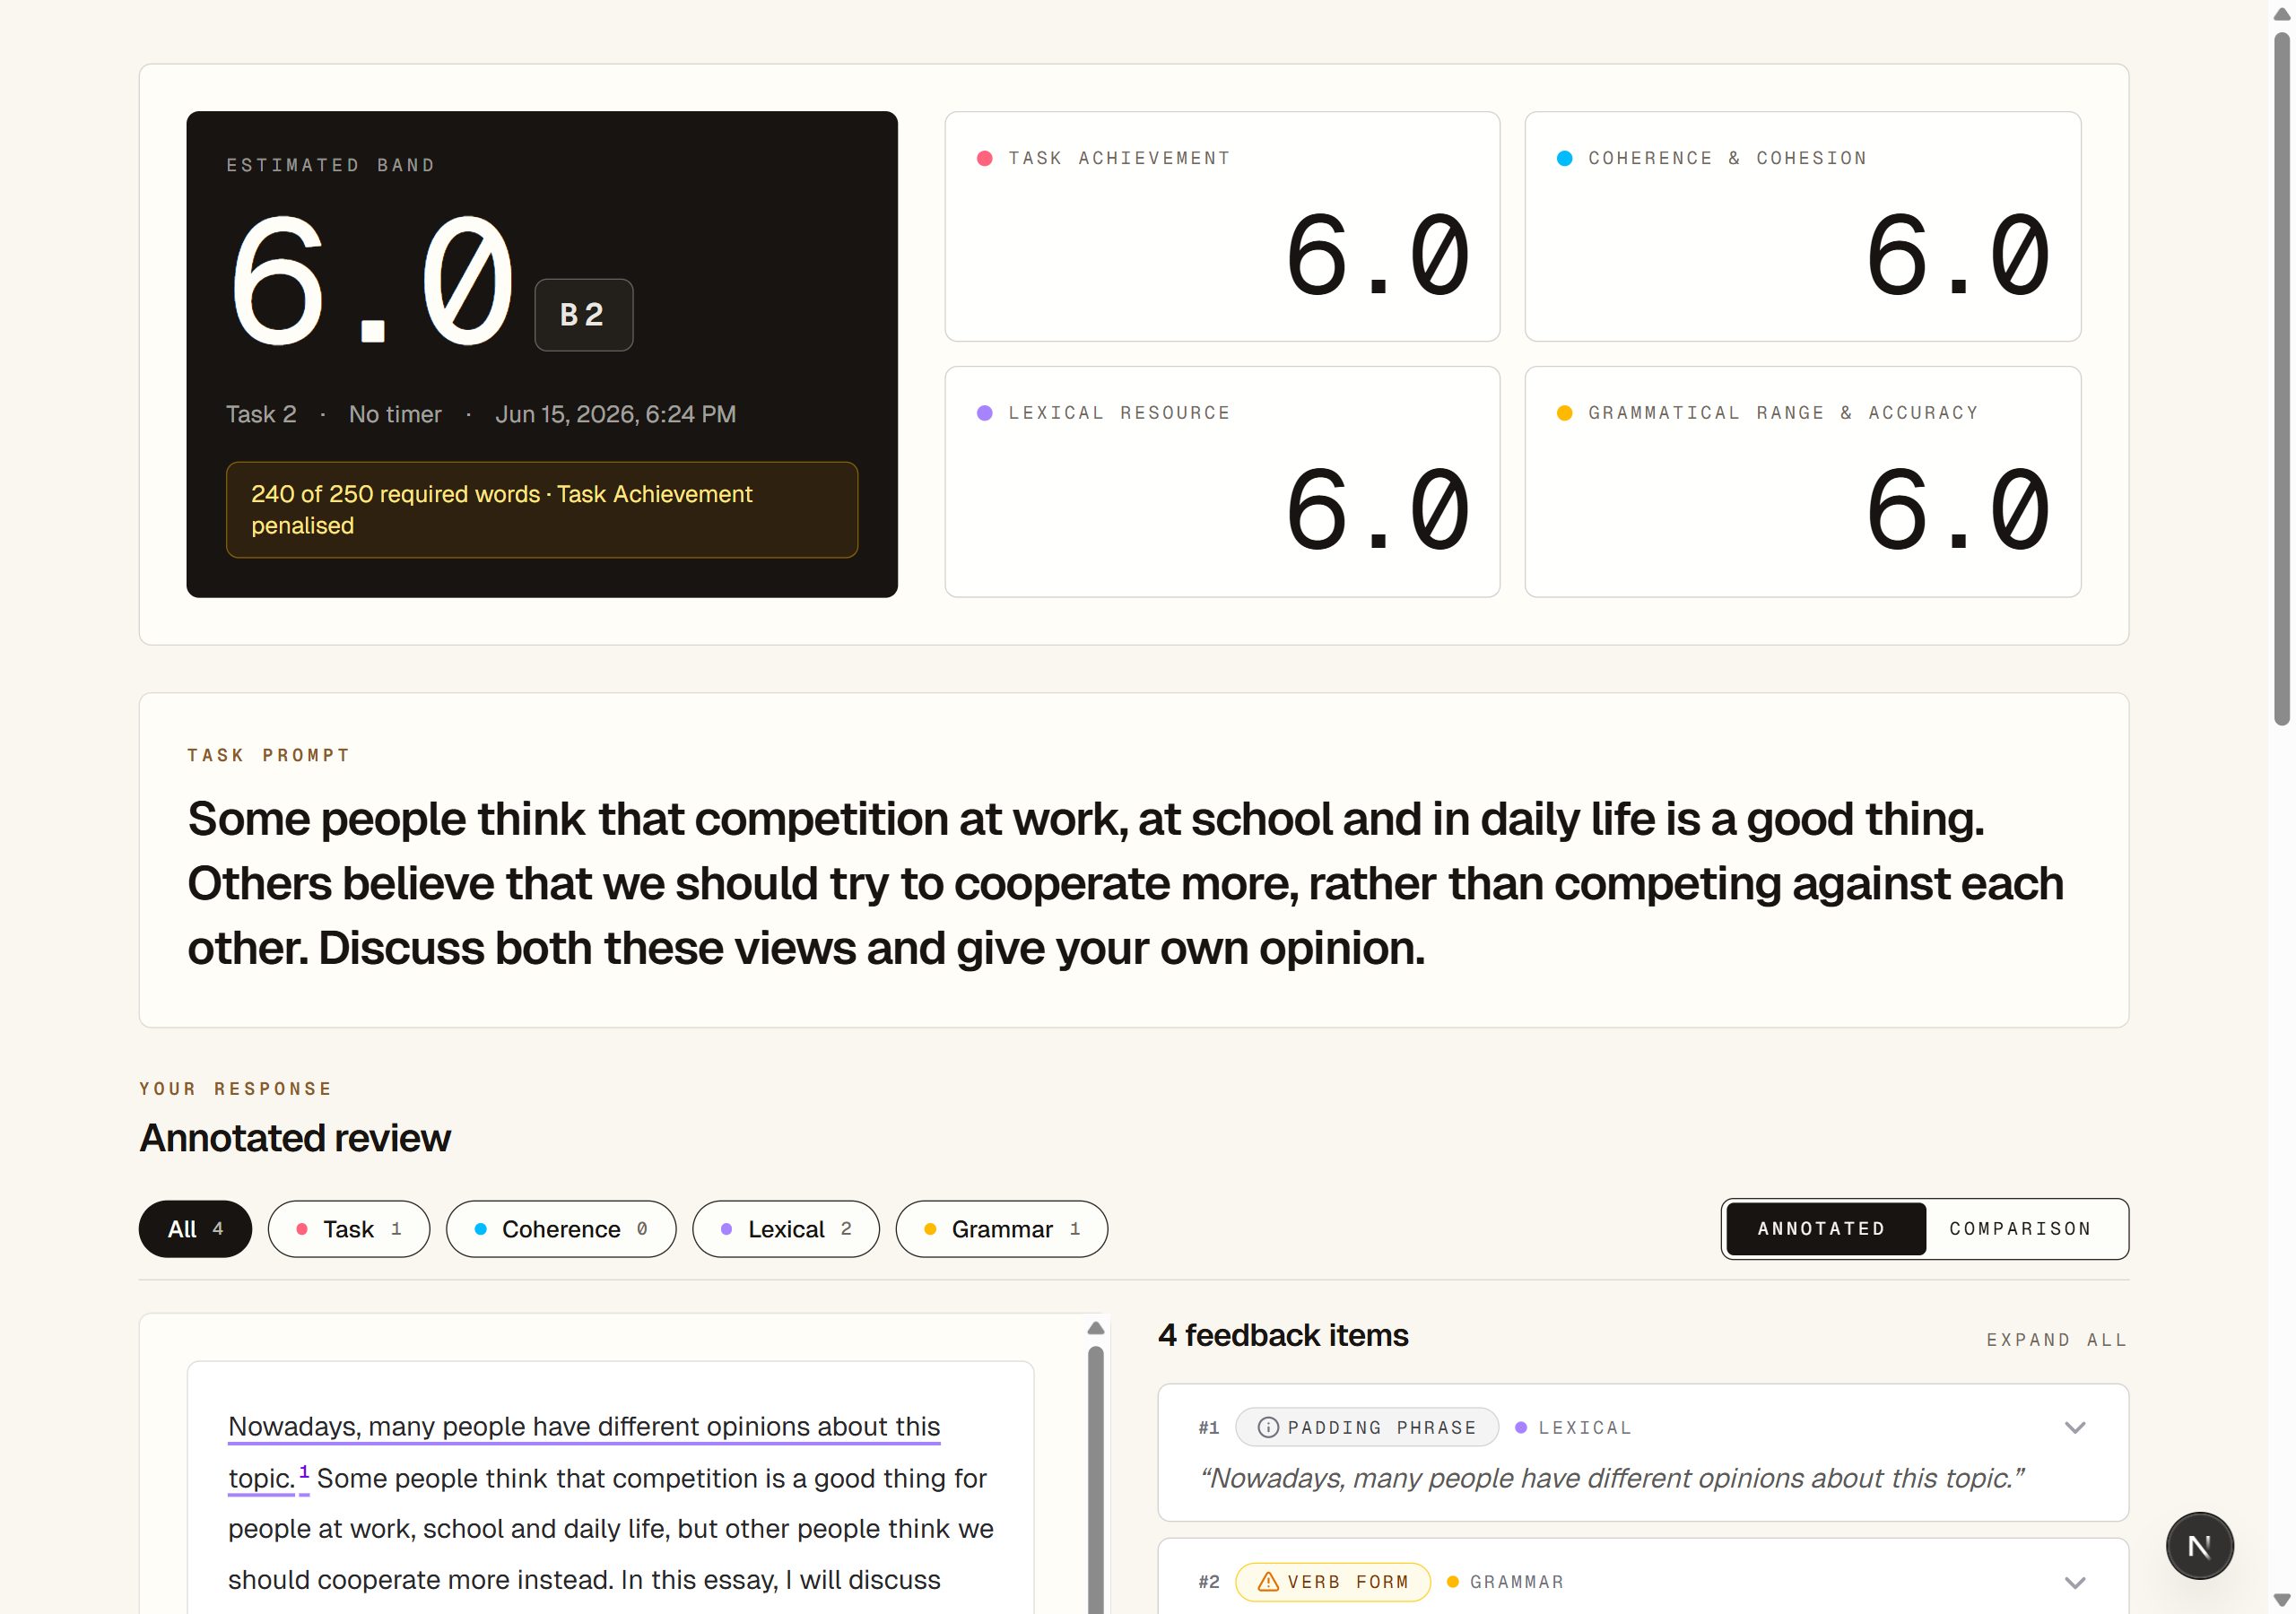
Task: Select the All 4 filter
Action: [195, 1228]
